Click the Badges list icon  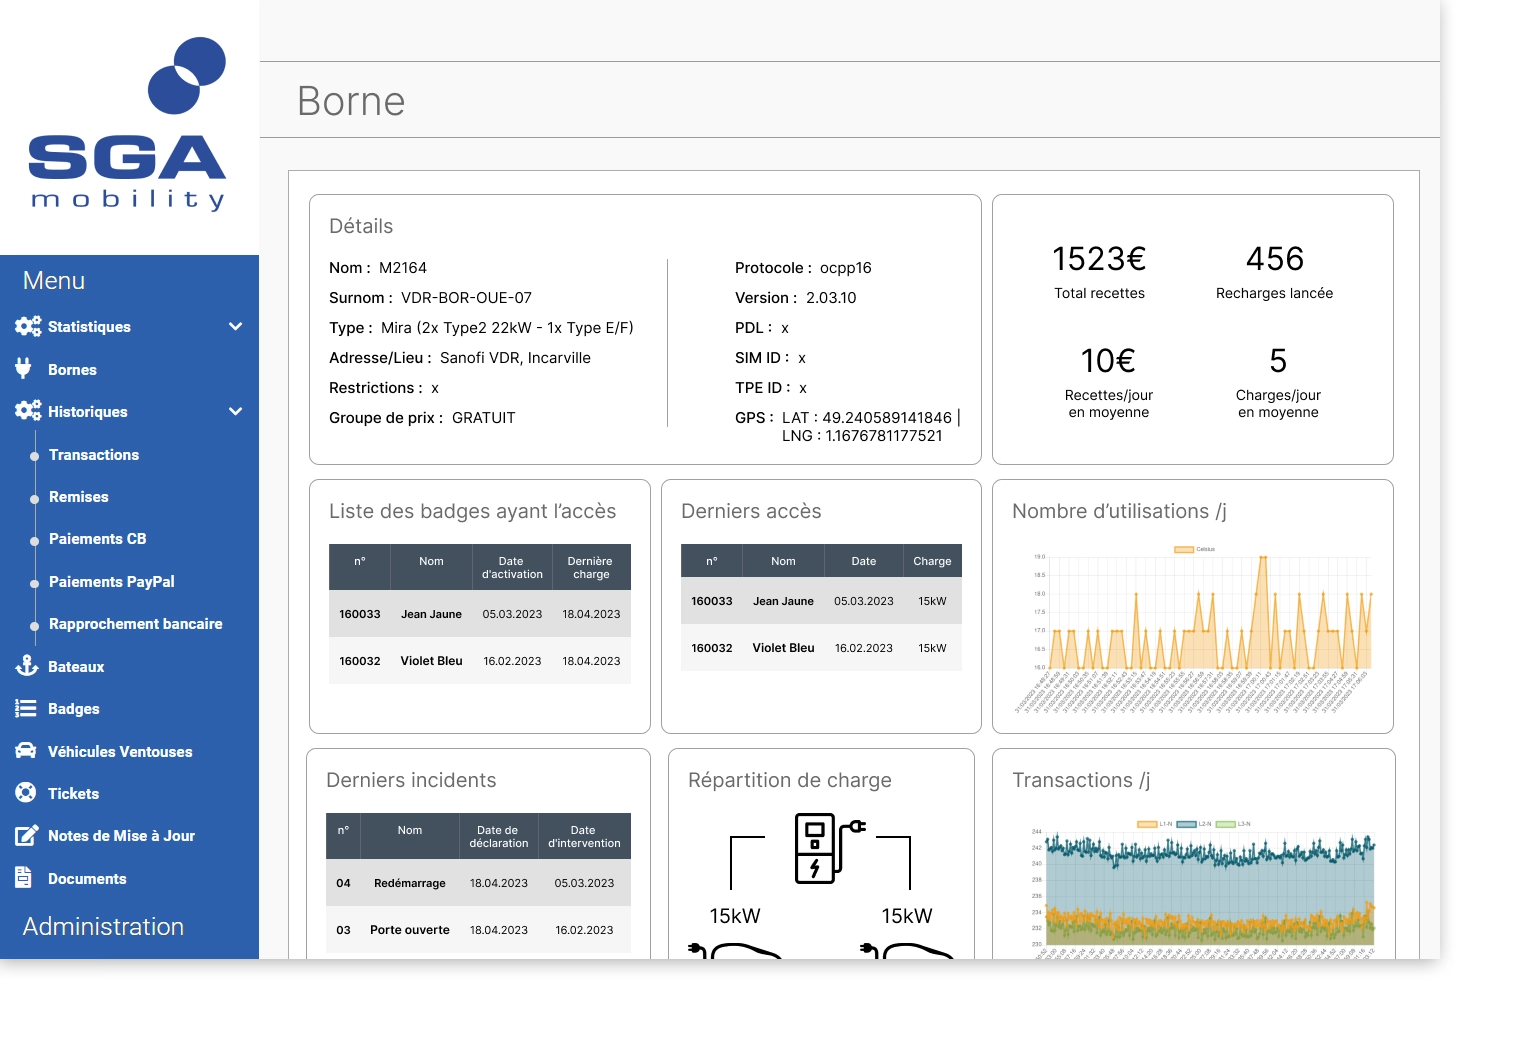click(26, 709)
